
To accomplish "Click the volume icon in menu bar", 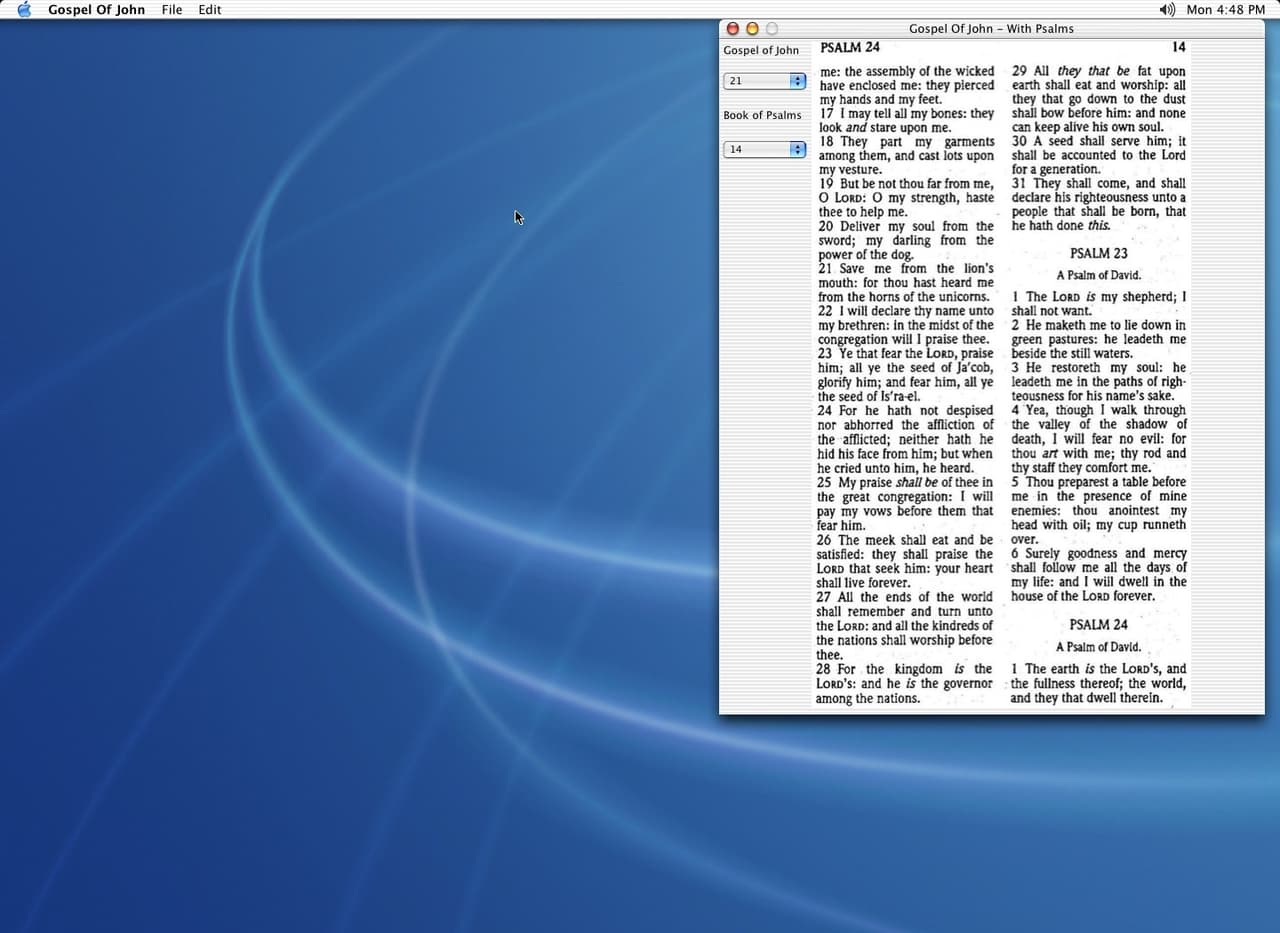I will coord(1167,9).
